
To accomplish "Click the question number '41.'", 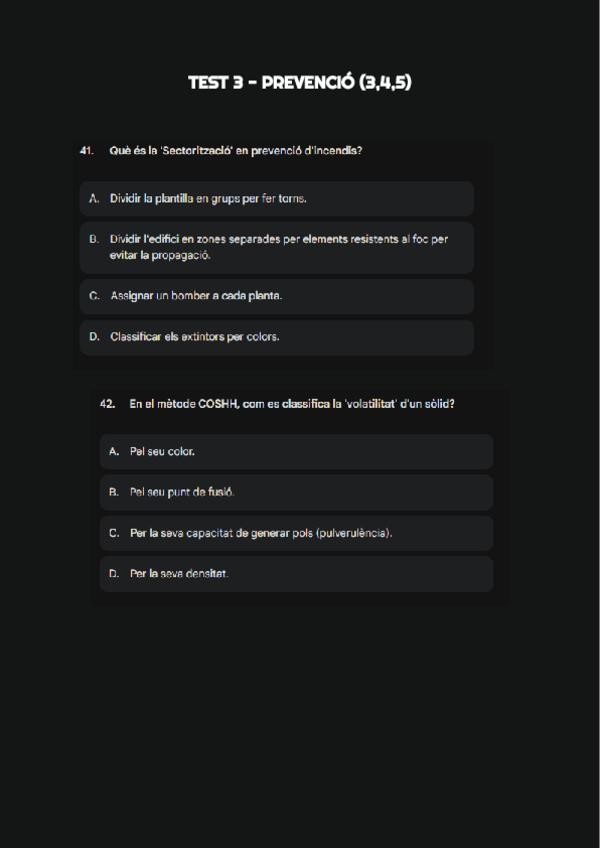I will coord(86,151).
